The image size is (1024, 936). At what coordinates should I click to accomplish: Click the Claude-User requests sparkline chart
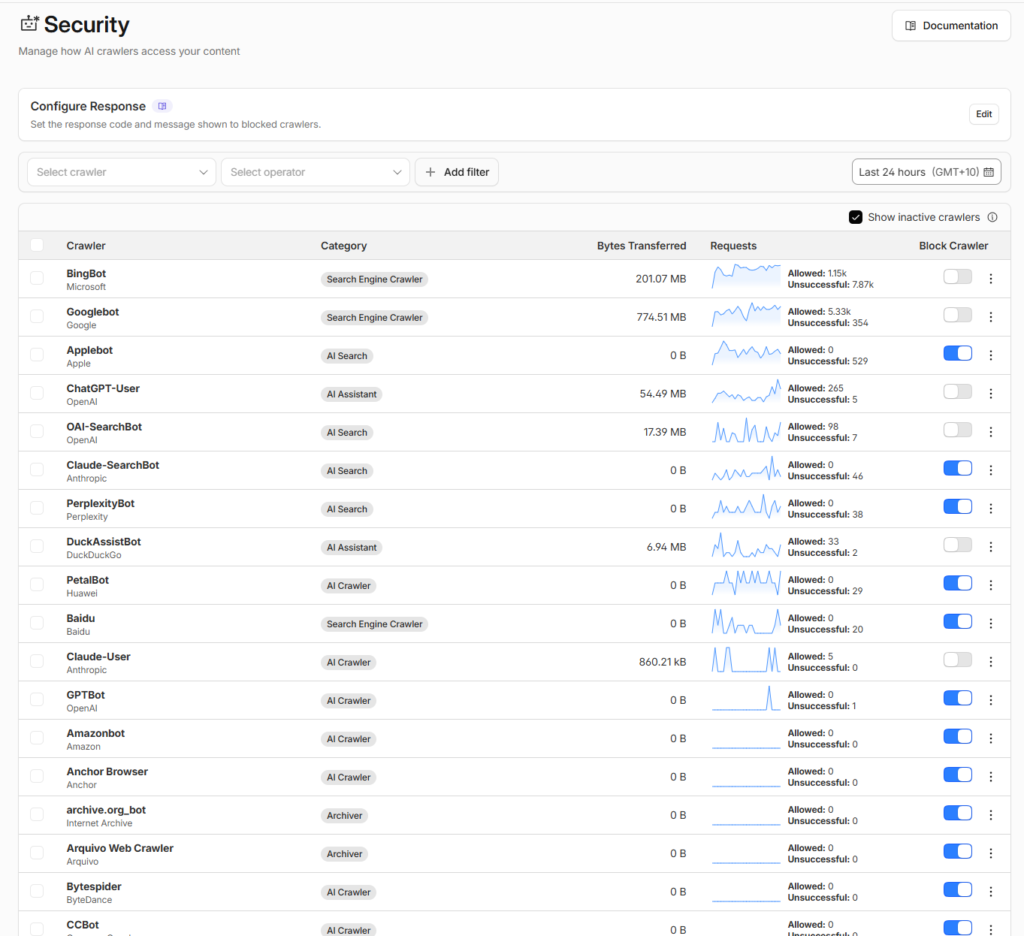point(746,660)
